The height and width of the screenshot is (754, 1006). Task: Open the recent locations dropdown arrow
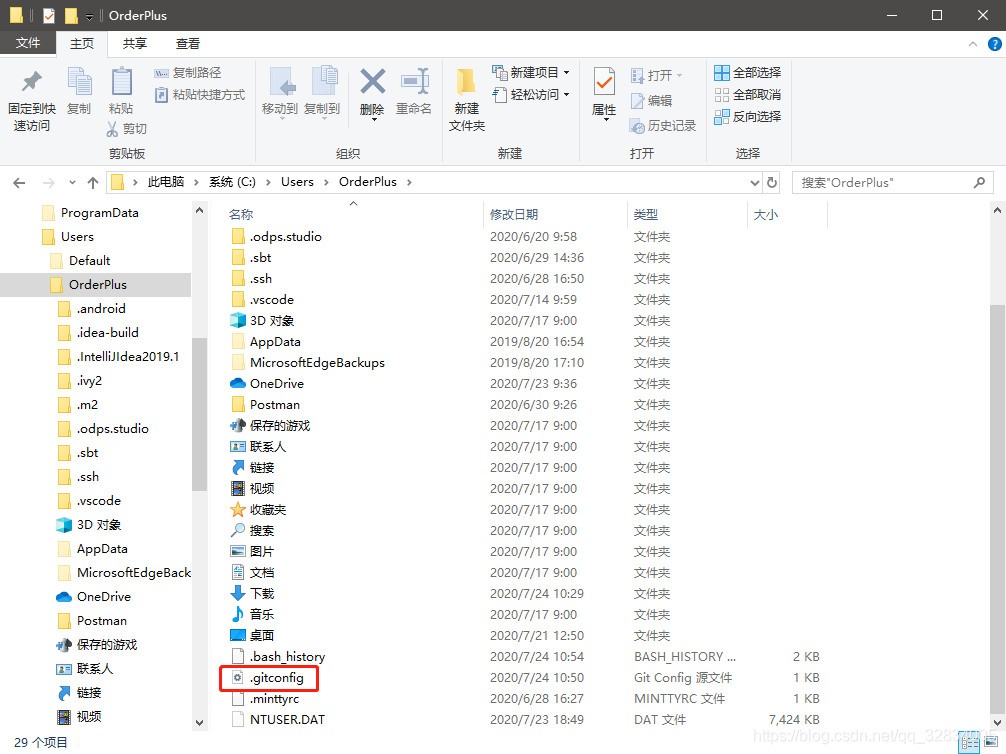coord(72,183)
